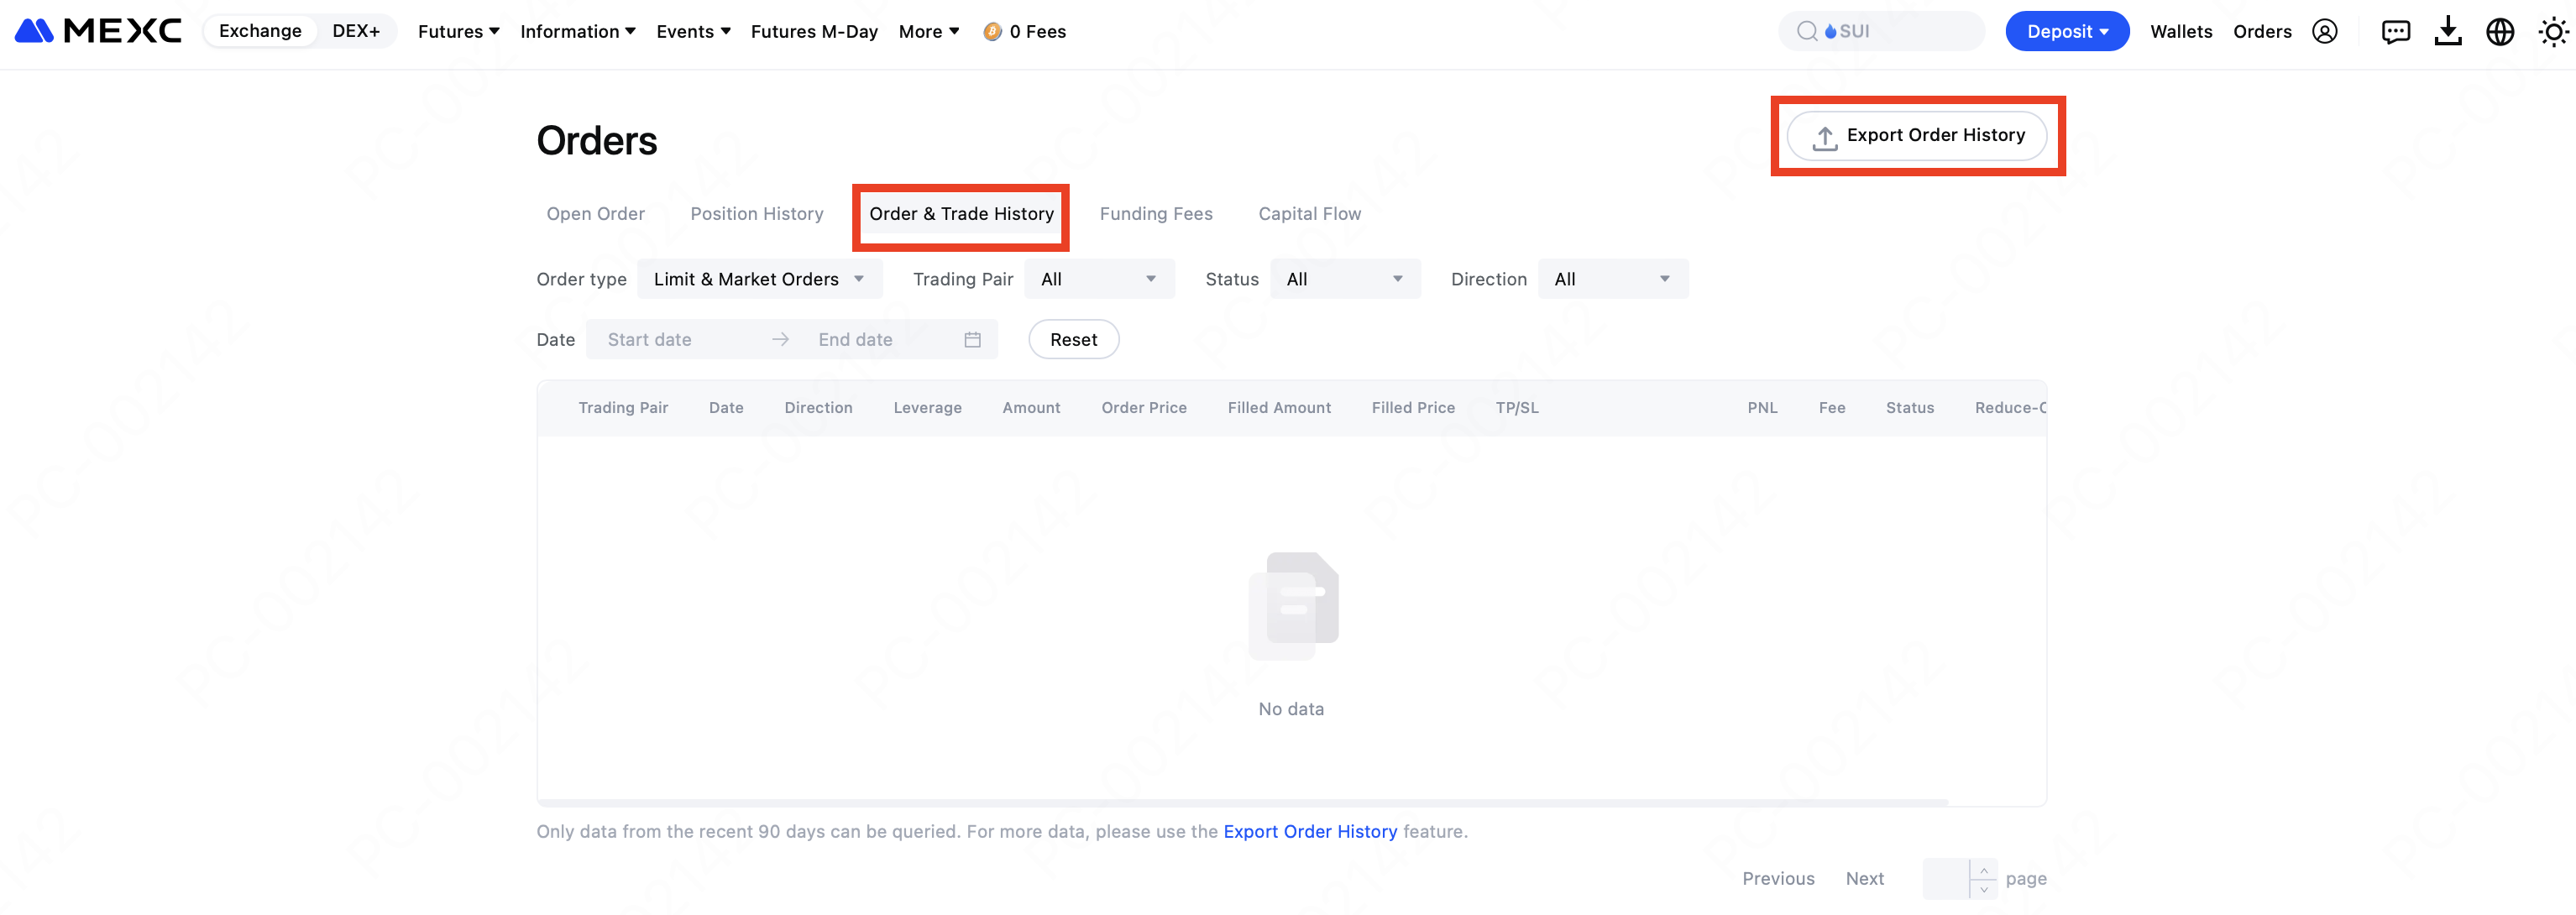Toggle light/dark theme sun icon
This screenshot has height=915, width=2576.
[x=2552, y=32]
